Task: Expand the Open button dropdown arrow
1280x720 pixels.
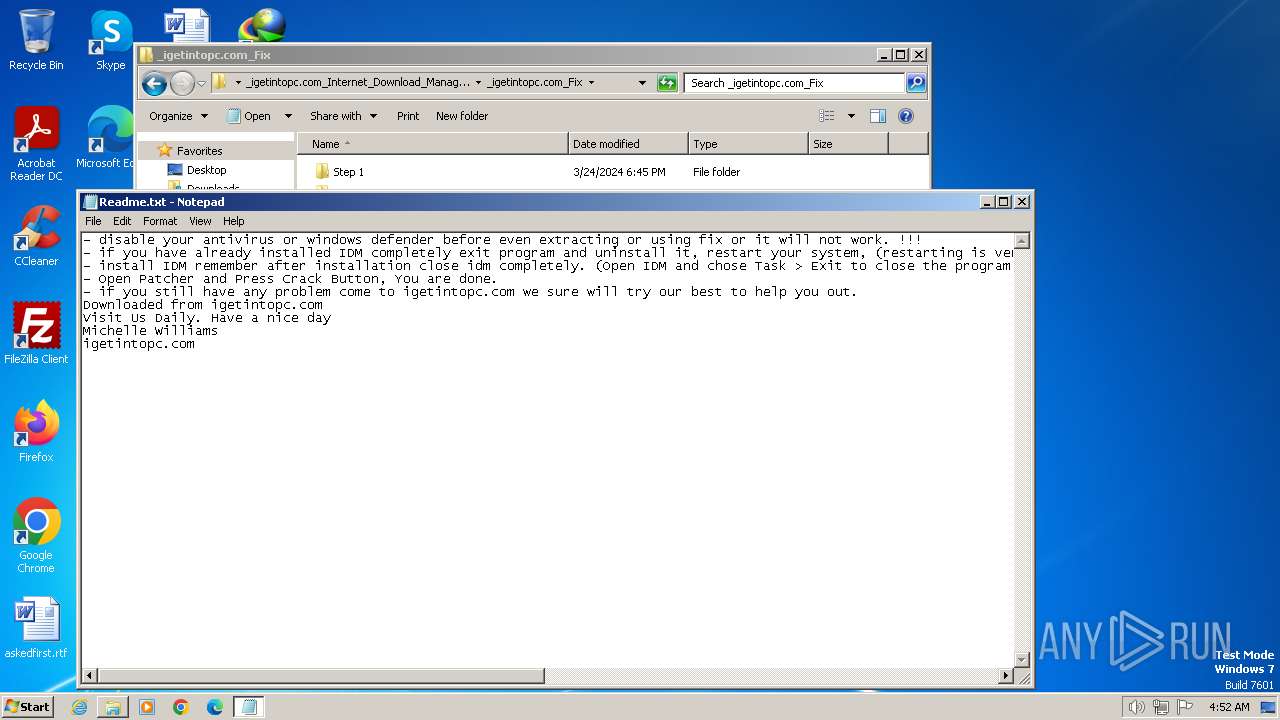Action: click(x=288, y=116)
